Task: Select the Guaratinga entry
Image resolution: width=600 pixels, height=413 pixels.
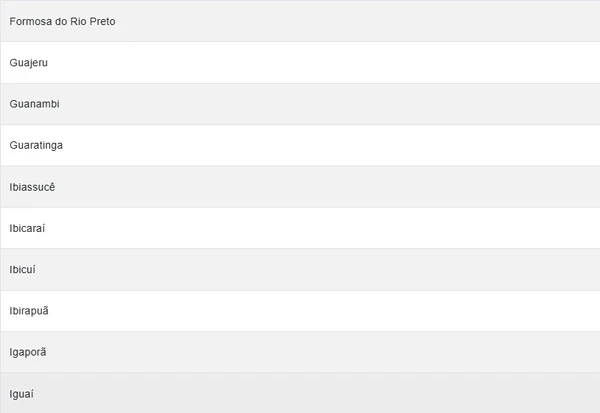Action: point(300,145)
